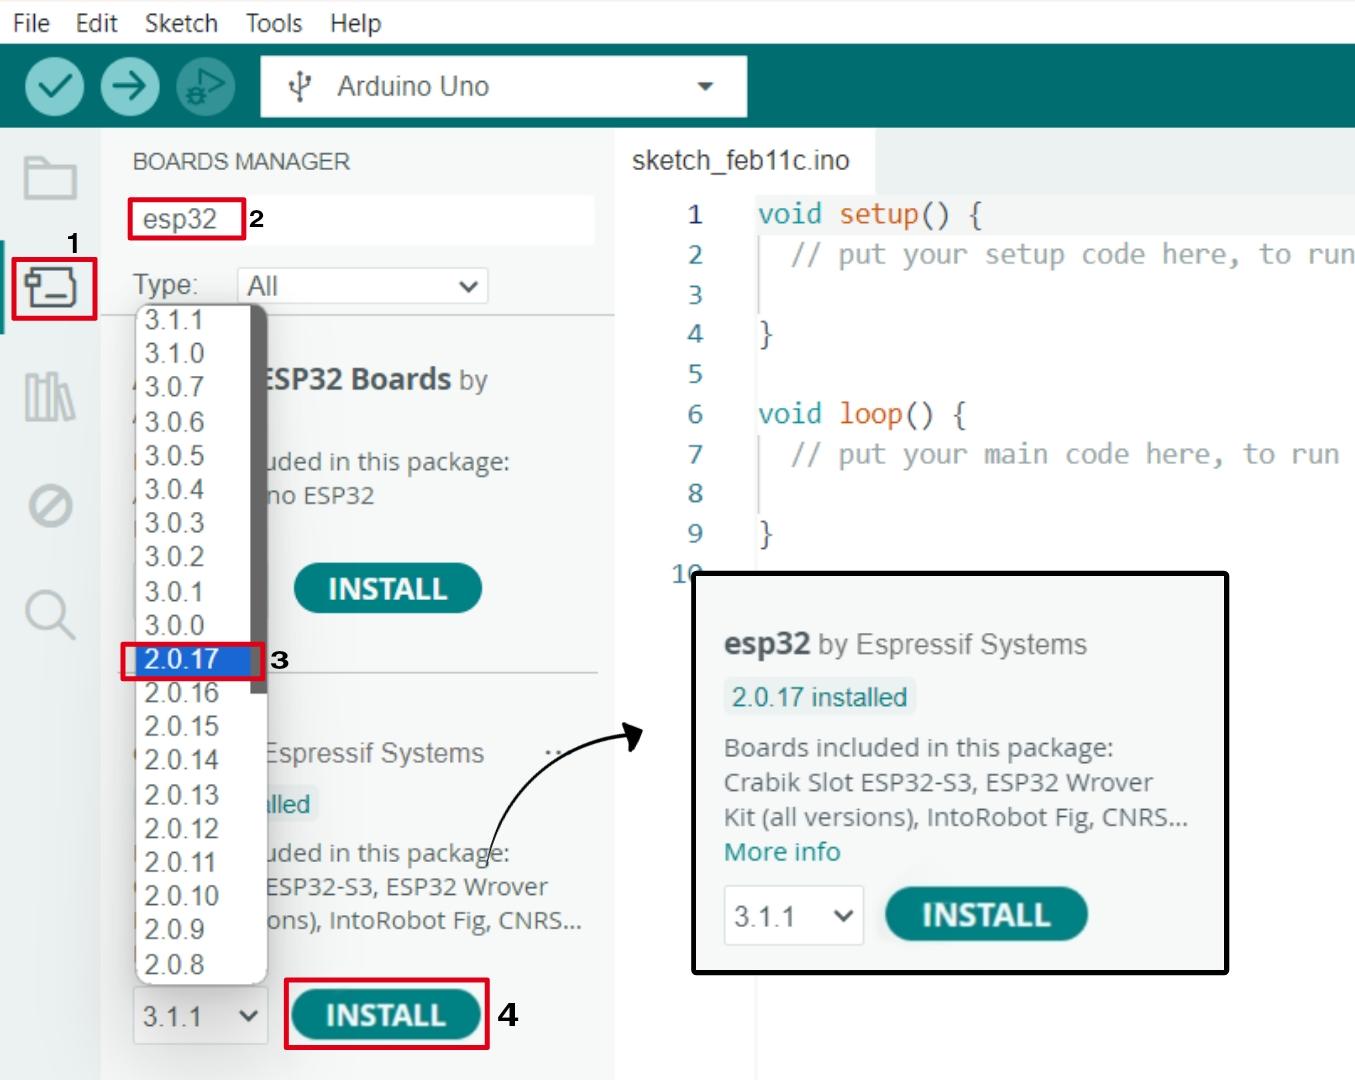The image size is (1355, 1080).
Task: Click the bottom INSTALL button for esp32
Action: (x=386, y=1015)
